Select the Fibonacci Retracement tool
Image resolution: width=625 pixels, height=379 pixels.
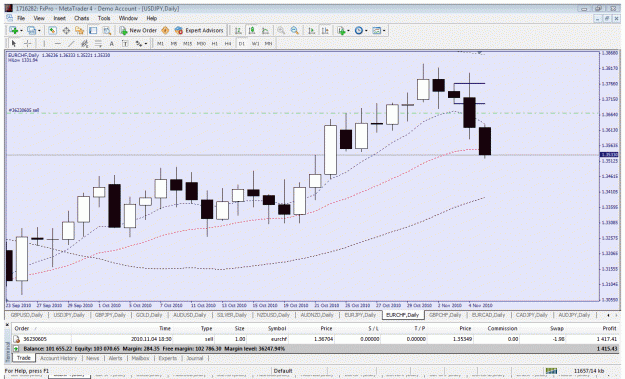(x=98, y=43)
